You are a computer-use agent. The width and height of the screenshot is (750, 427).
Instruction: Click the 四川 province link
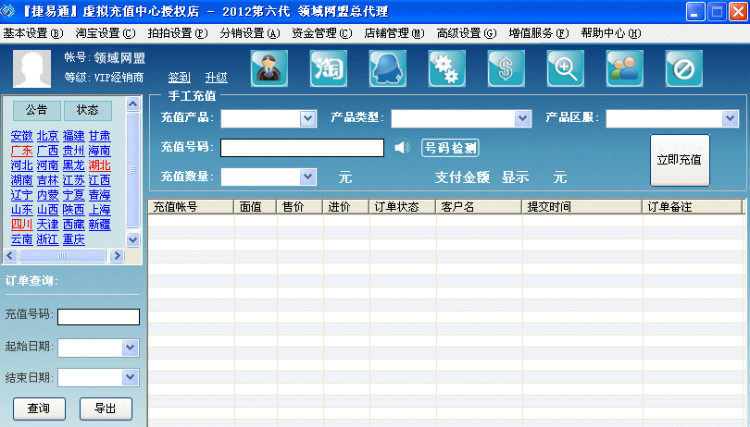tap(22, 224)
